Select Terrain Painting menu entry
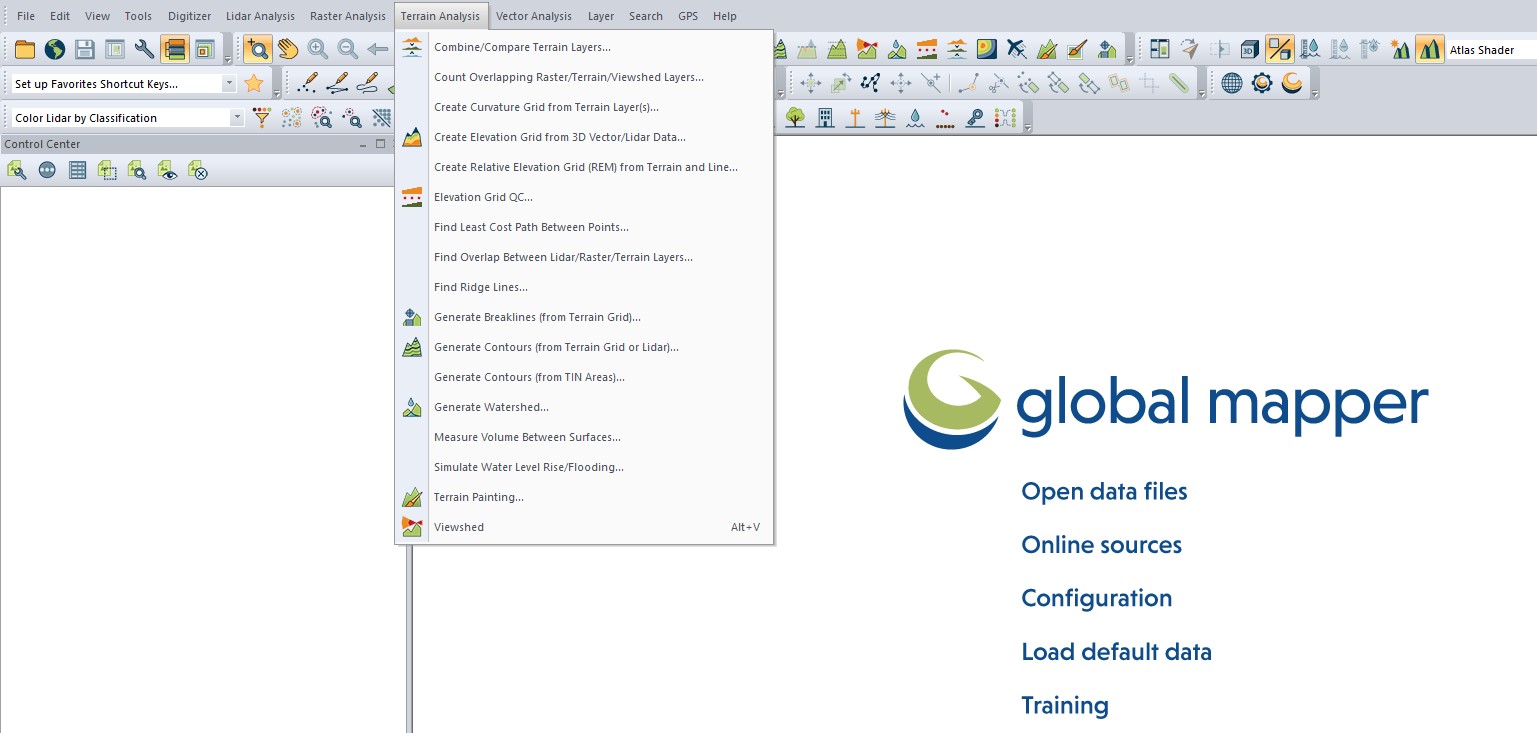 (x=583, y=497)
